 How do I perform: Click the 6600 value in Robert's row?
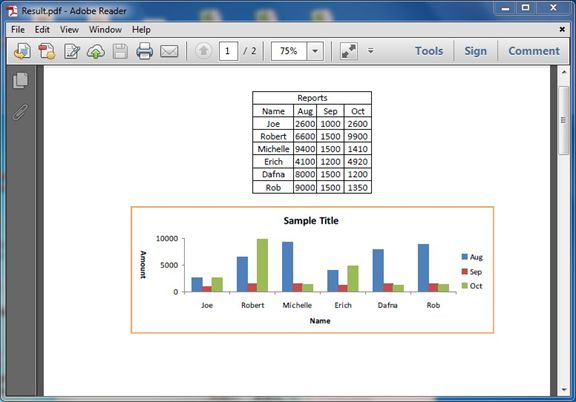(x=305, y=136)
